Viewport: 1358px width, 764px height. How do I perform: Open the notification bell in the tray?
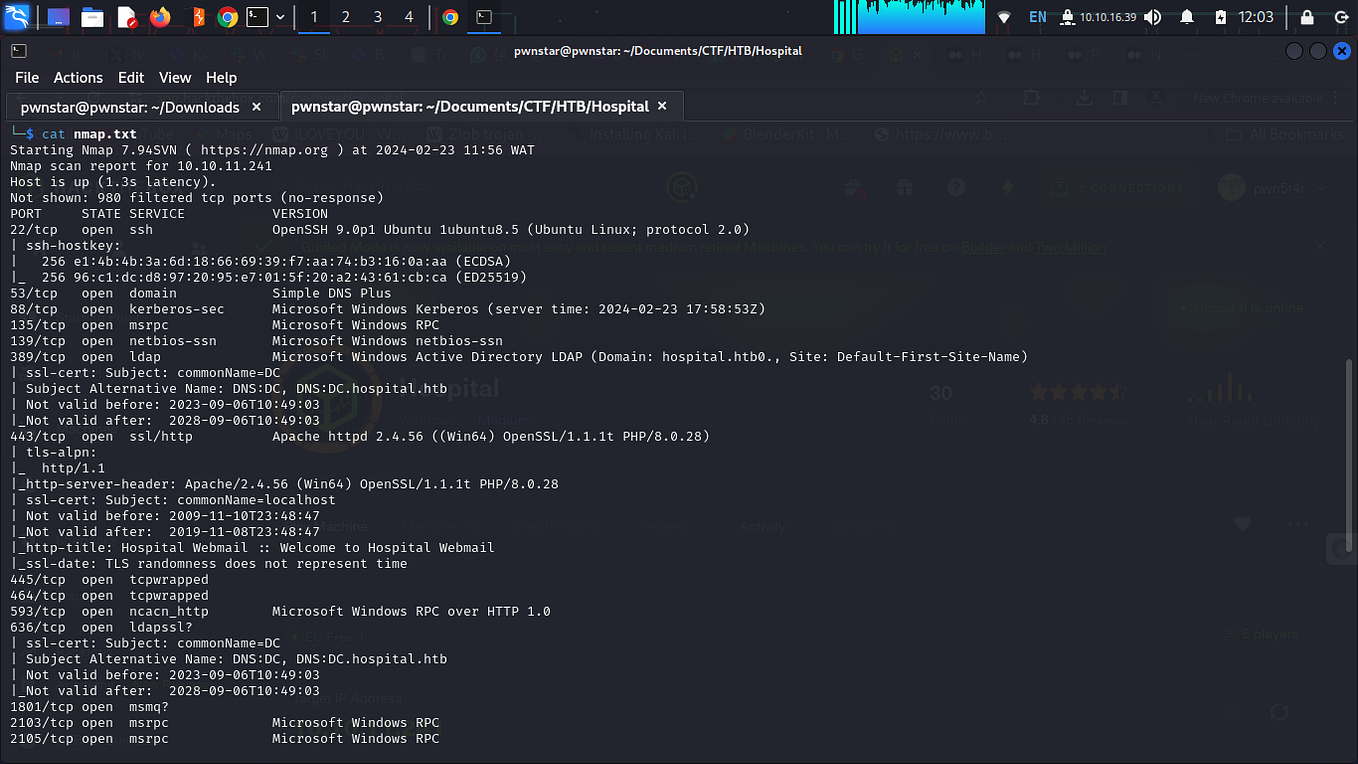click(1188, 17)
